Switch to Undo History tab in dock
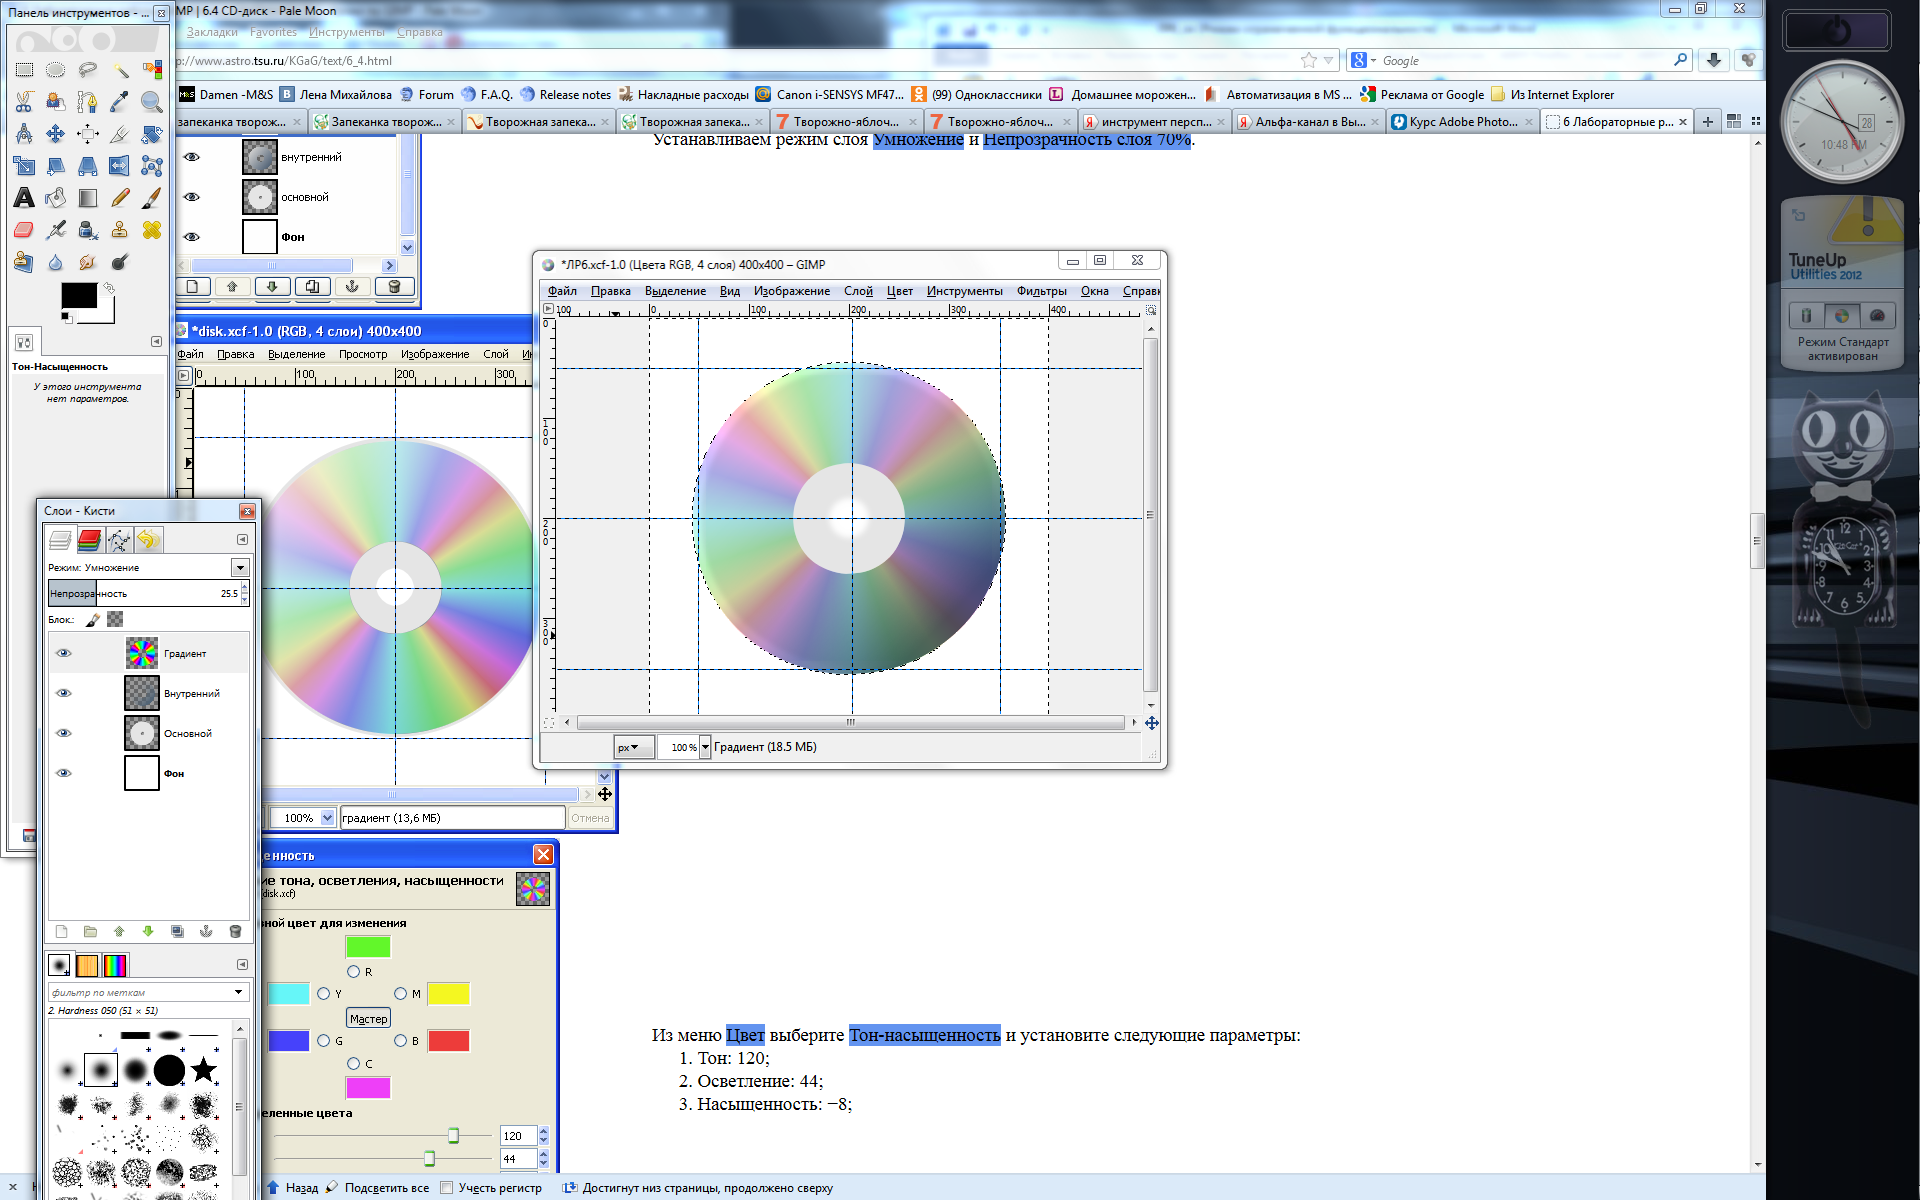The width and height of the screenshot is (1920, 1200). [148, 541]
